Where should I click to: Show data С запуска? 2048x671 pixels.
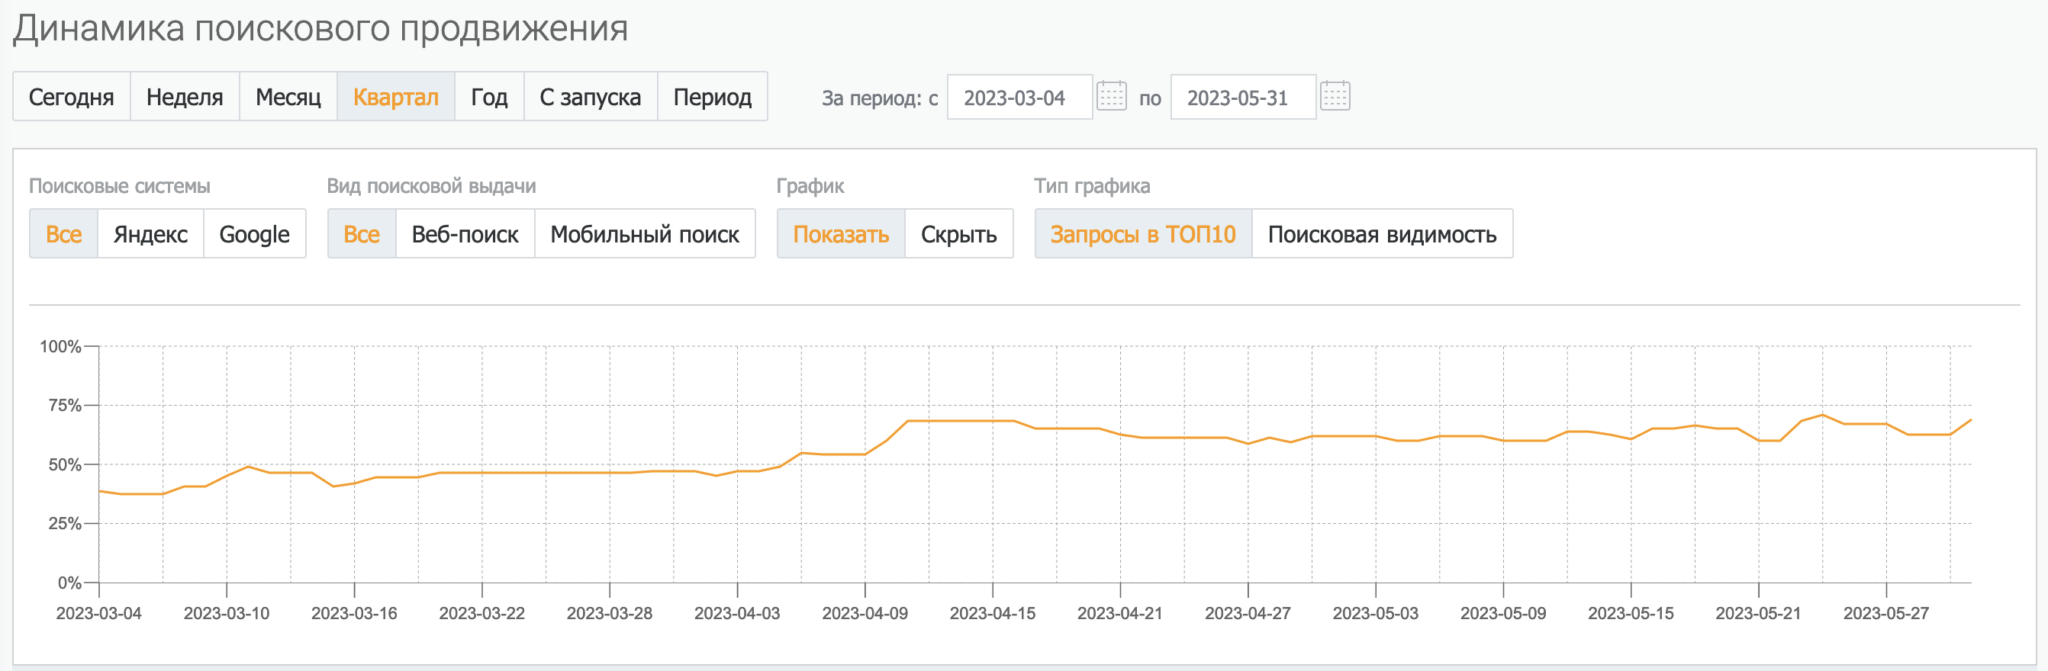[x=590, y=97]
